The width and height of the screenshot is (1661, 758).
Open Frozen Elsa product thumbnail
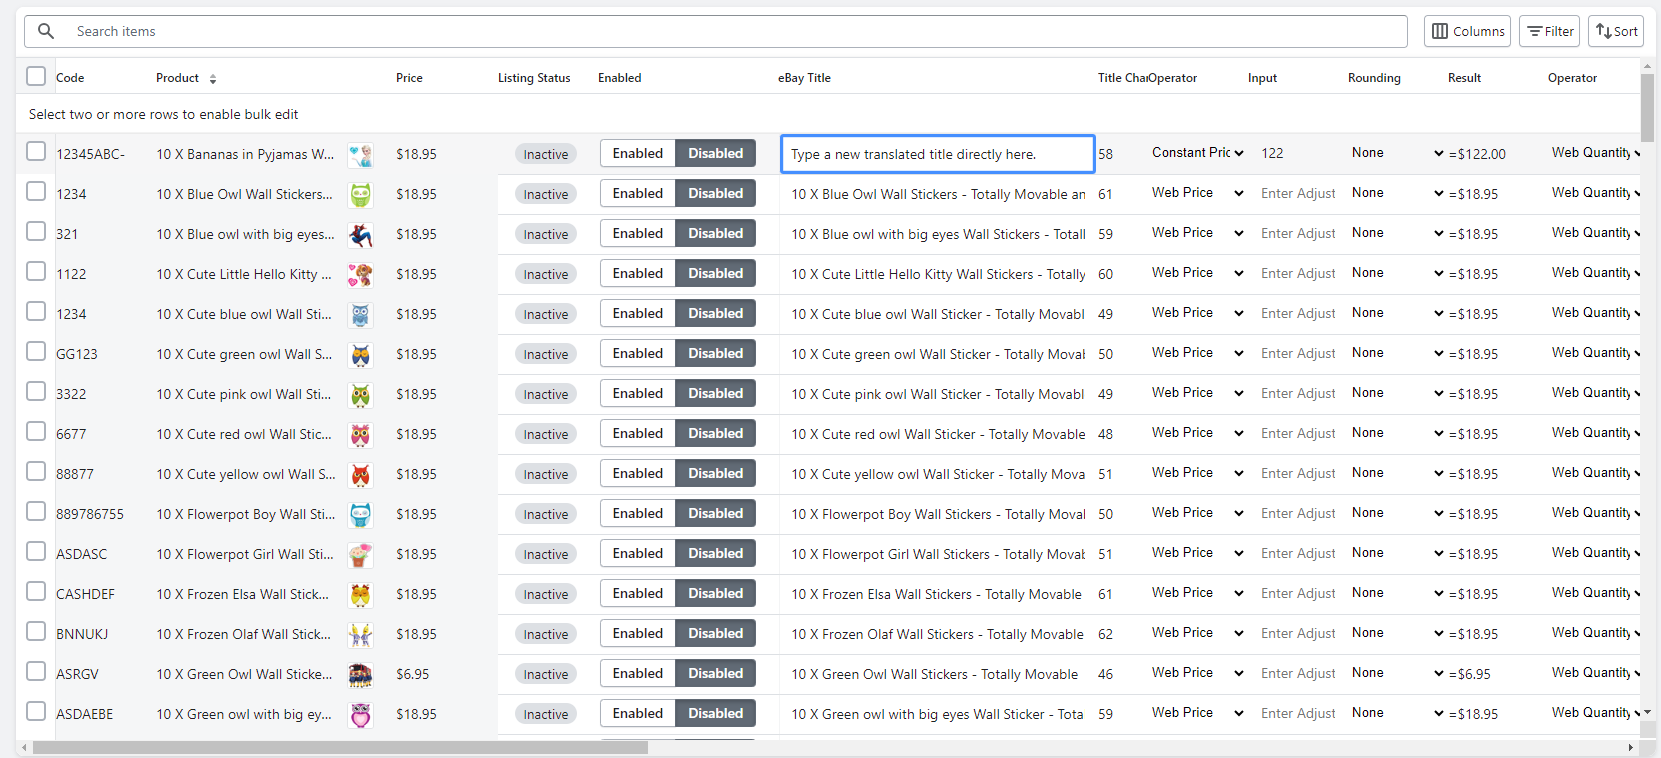(360, 595)
